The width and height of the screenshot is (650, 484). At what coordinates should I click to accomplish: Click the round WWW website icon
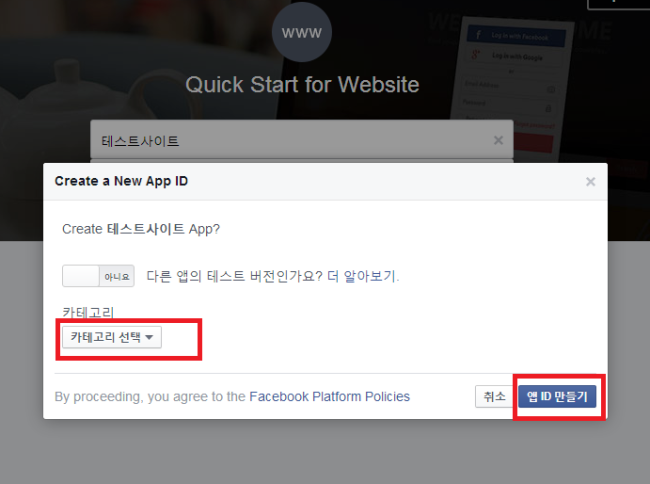302,32
